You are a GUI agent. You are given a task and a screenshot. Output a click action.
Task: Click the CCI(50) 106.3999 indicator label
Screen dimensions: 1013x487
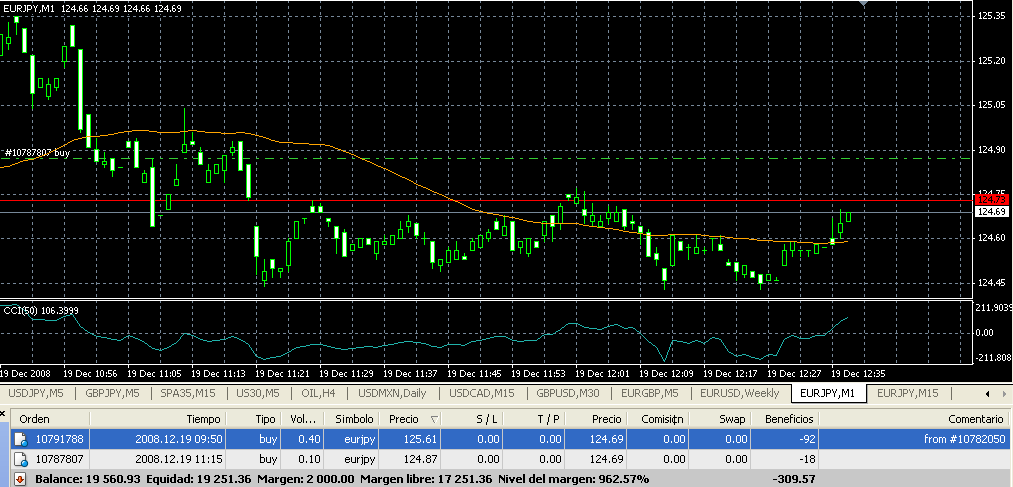tap(41, 311)
